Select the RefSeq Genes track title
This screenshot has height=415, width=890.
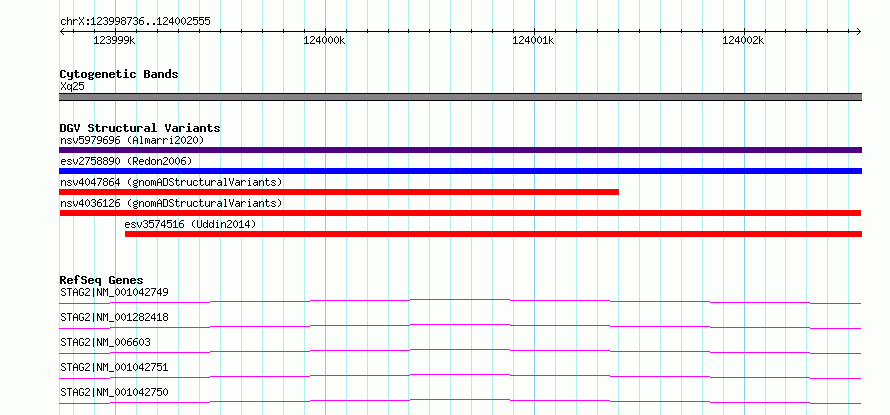[x=101, y=280]
